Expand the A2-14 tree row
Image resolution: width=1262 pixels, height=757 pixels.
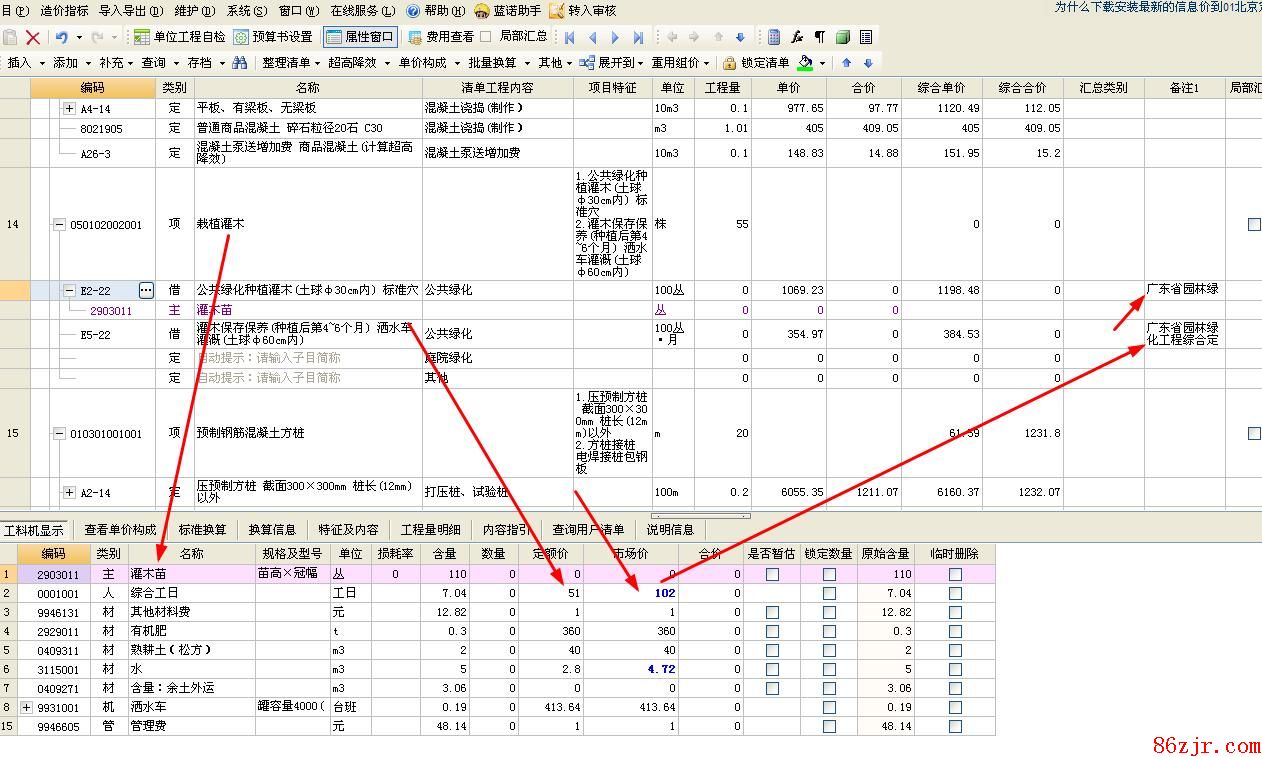(x=69, y=492)
